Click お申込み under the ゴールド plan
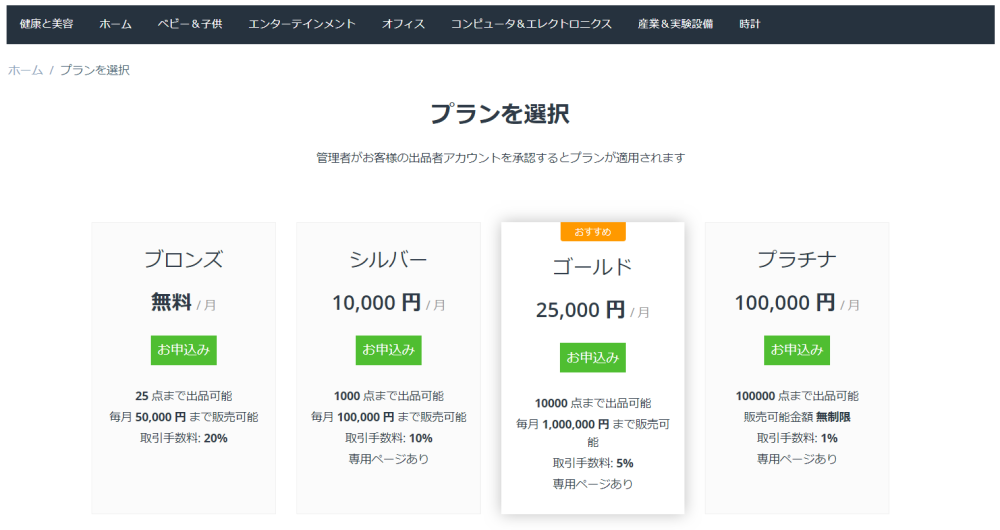 pyautogui.click(x=593, y=357)
